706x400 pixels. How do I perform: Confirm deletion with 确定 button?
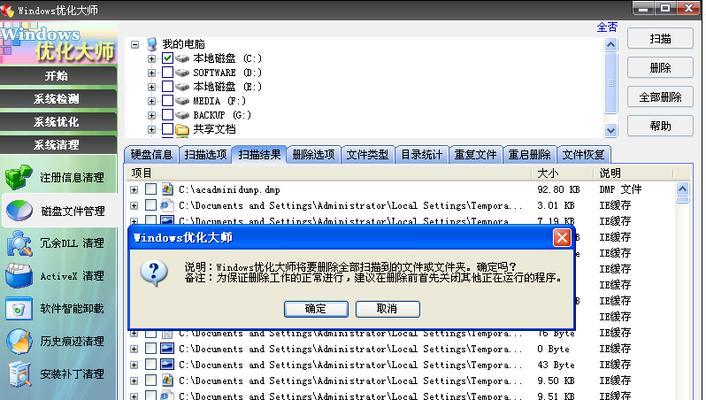(x=316, y=309)
